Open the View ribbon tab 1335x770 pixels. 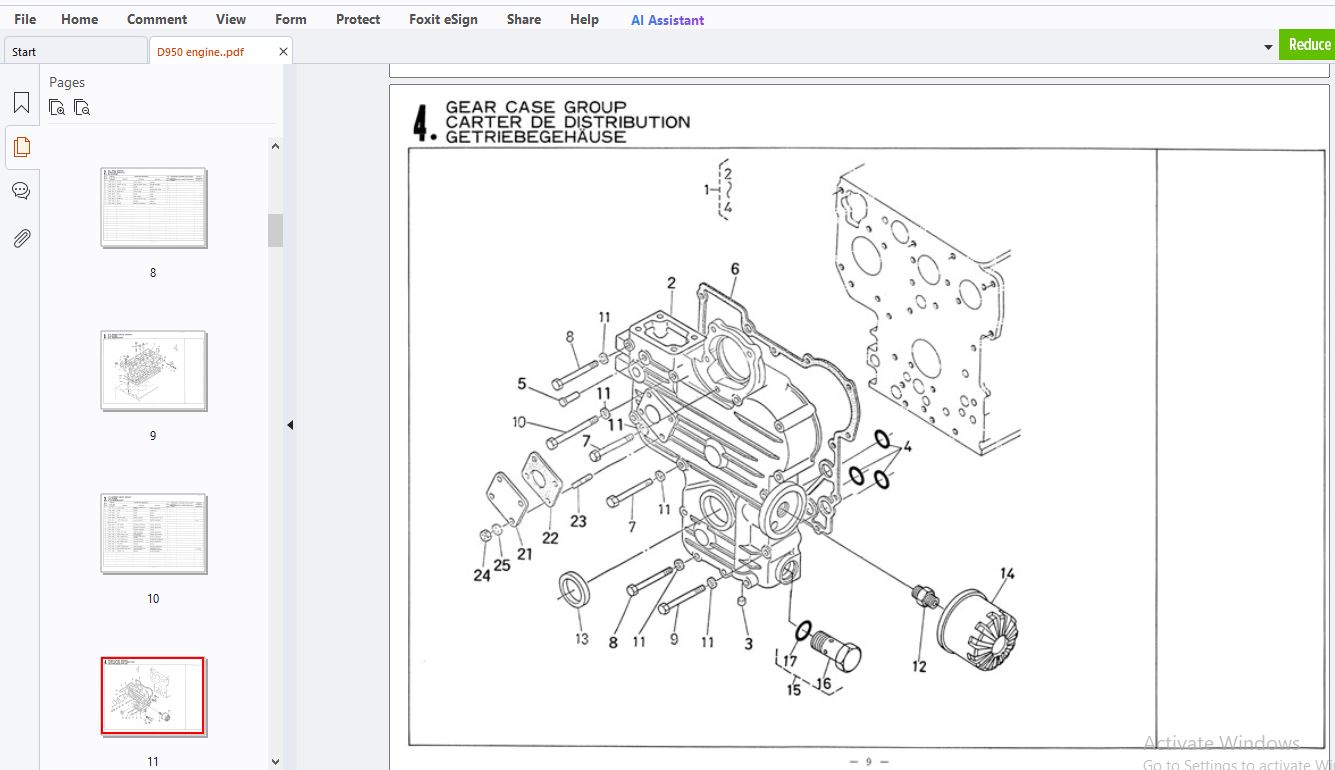[231, 19]
